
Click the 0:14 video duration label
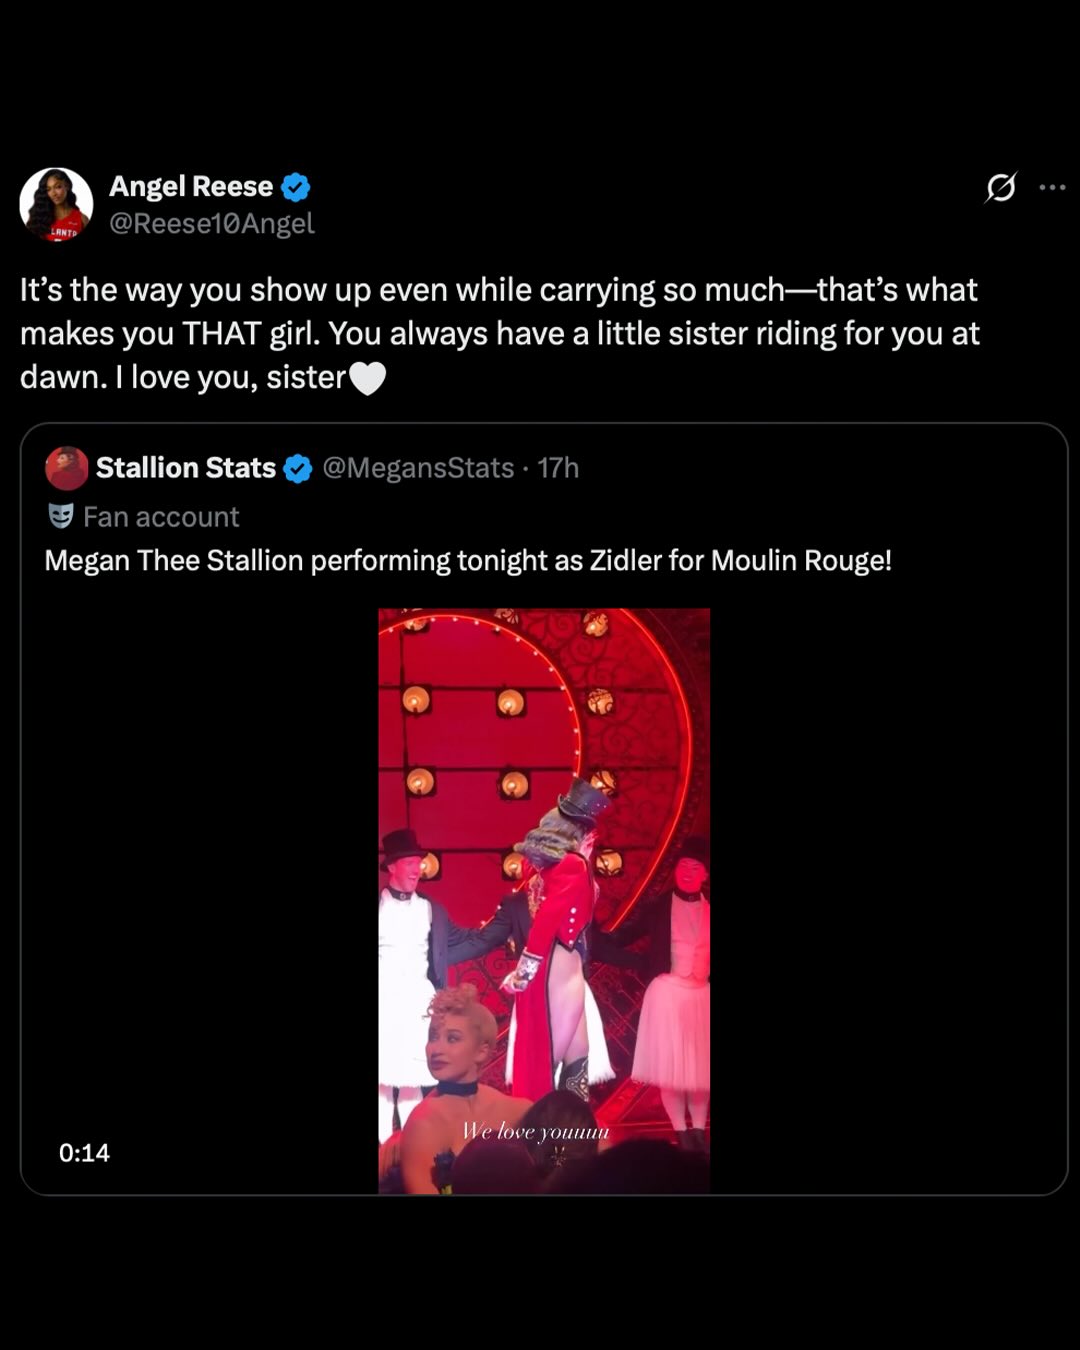84,1153
